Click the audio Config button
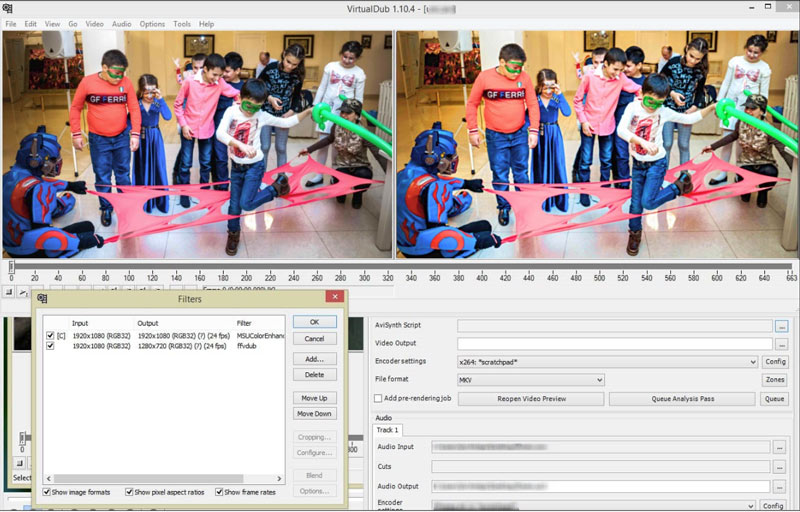This screenshot has height=512, width=800. coord(773,505)
